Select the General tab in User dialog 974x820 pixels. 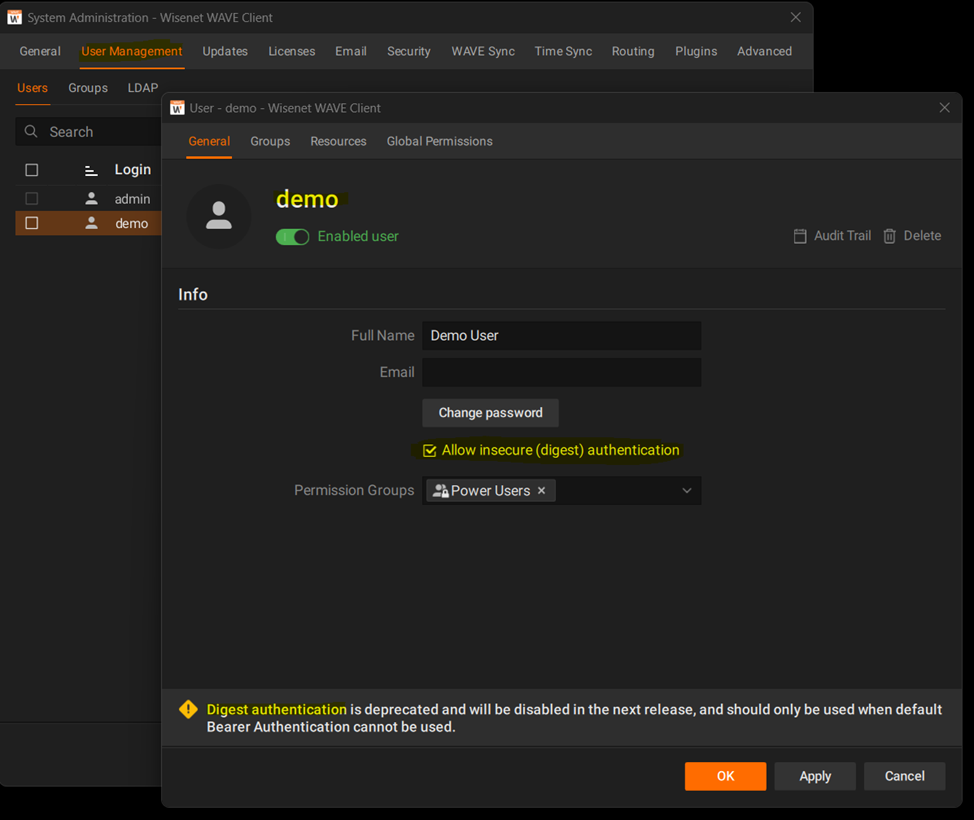point(209,141)
